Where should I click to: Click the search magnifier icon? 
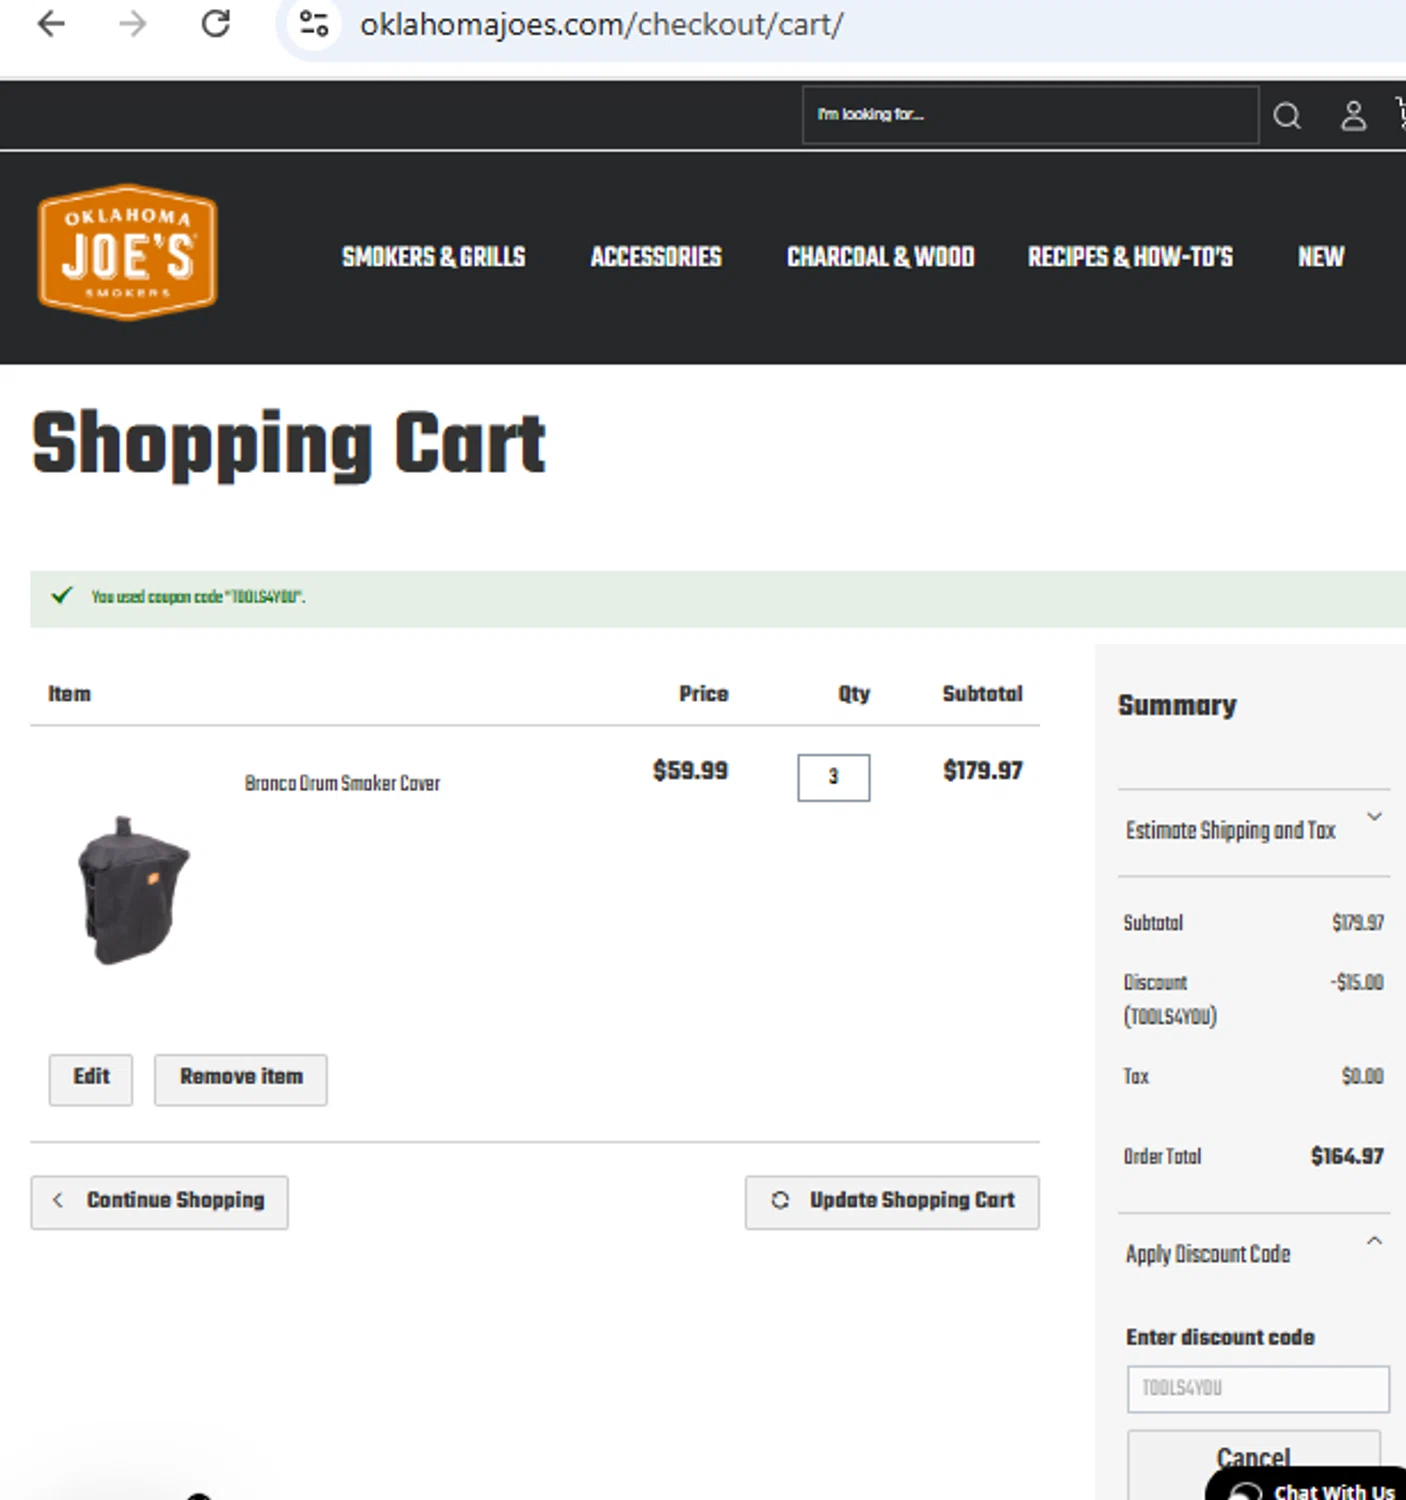1287,116
